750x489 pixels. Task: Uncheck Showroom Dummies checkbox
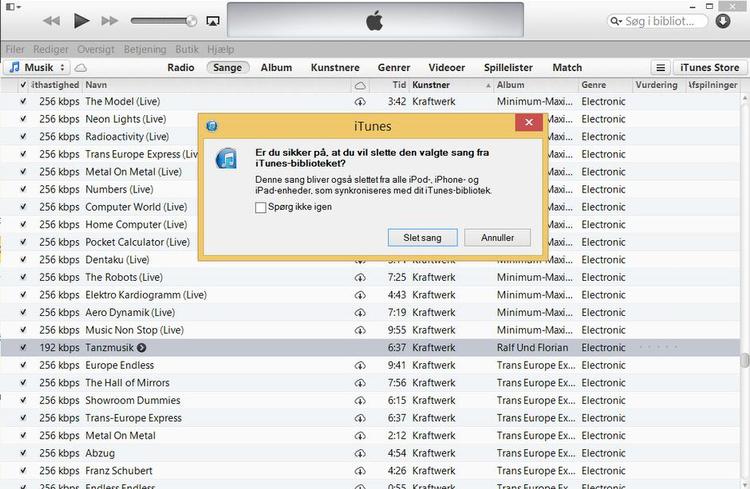pyautogui.click(x=23, y=400)
